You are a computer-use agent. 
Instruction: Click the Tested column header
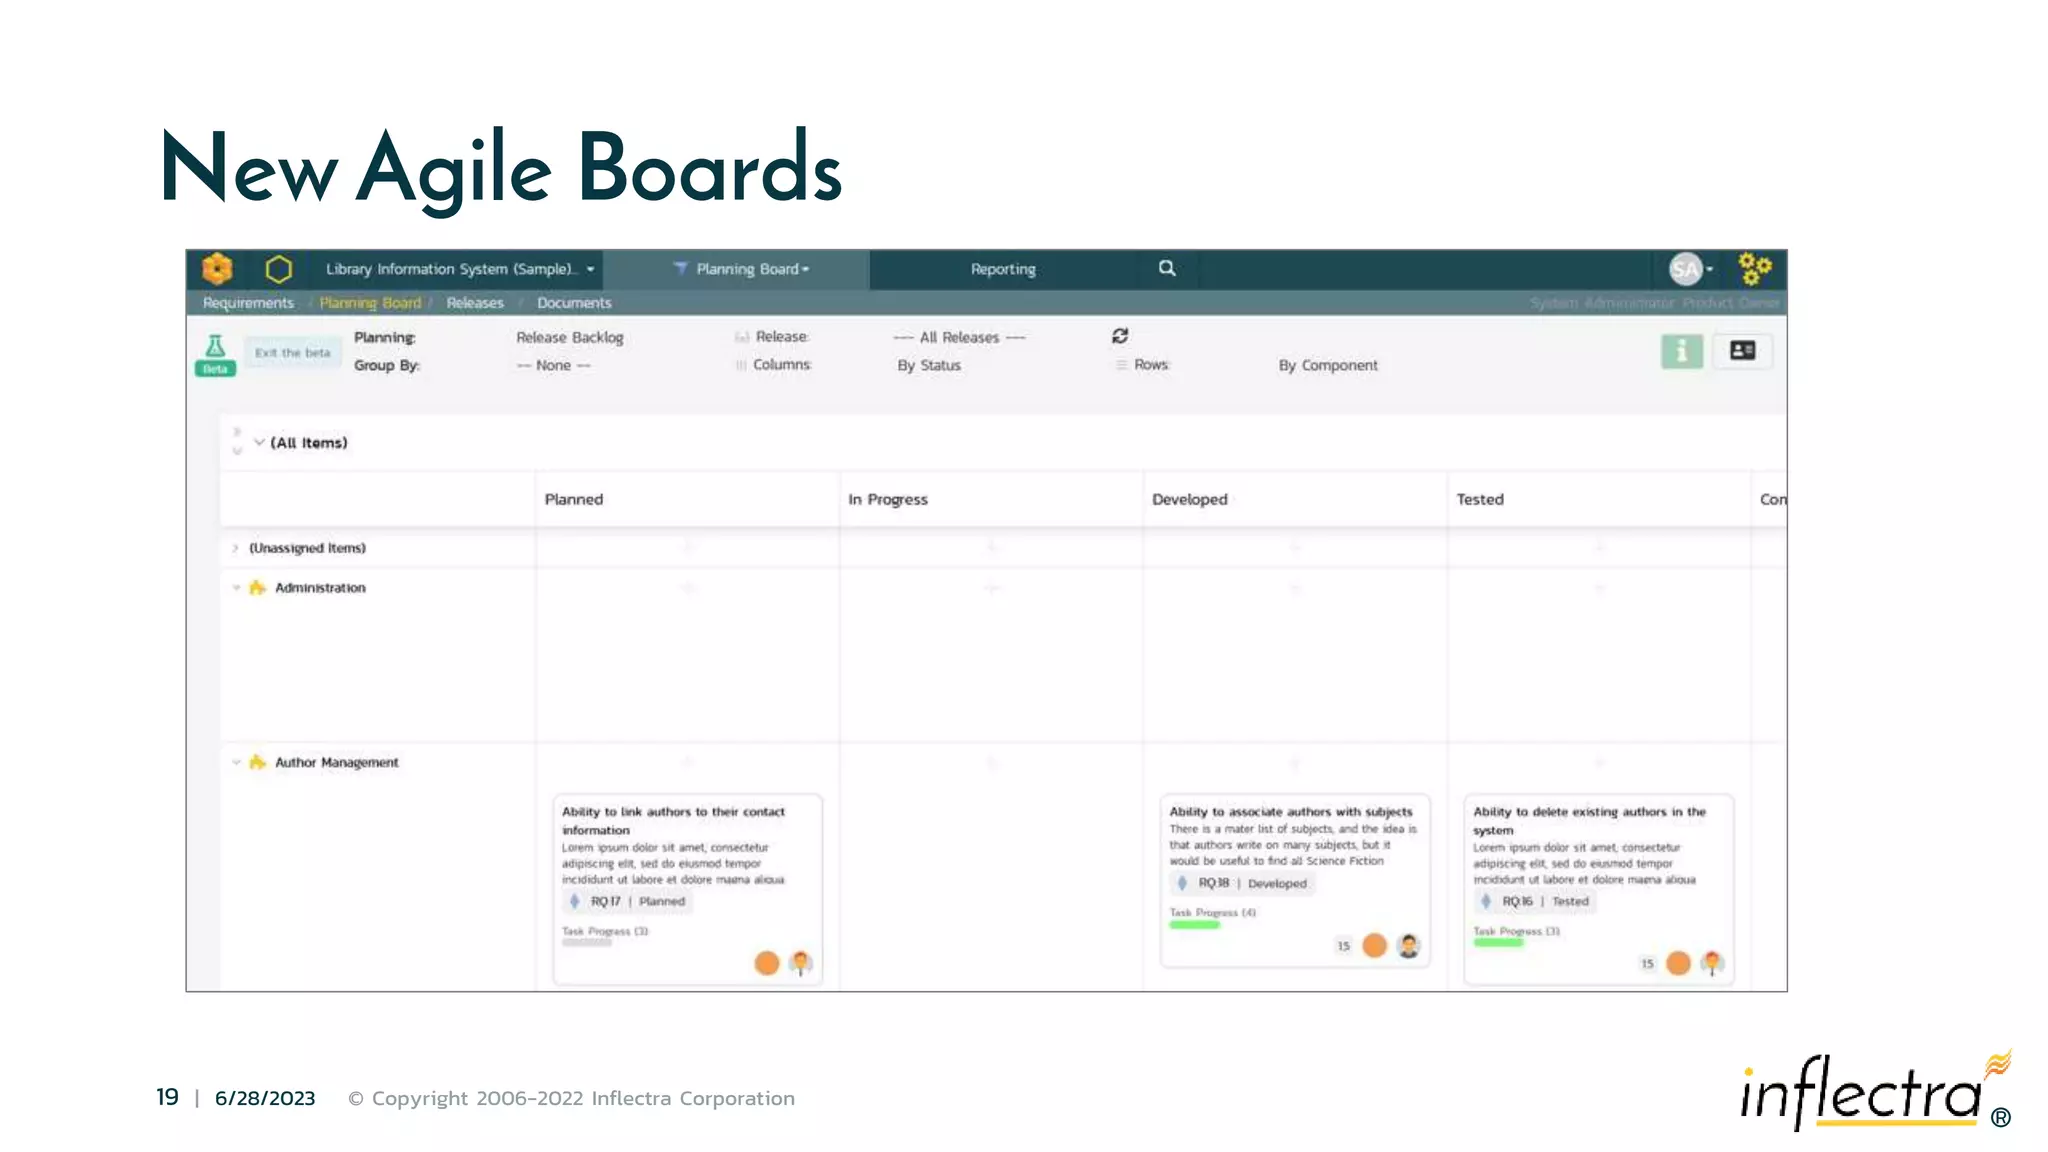coord(1480,499)
